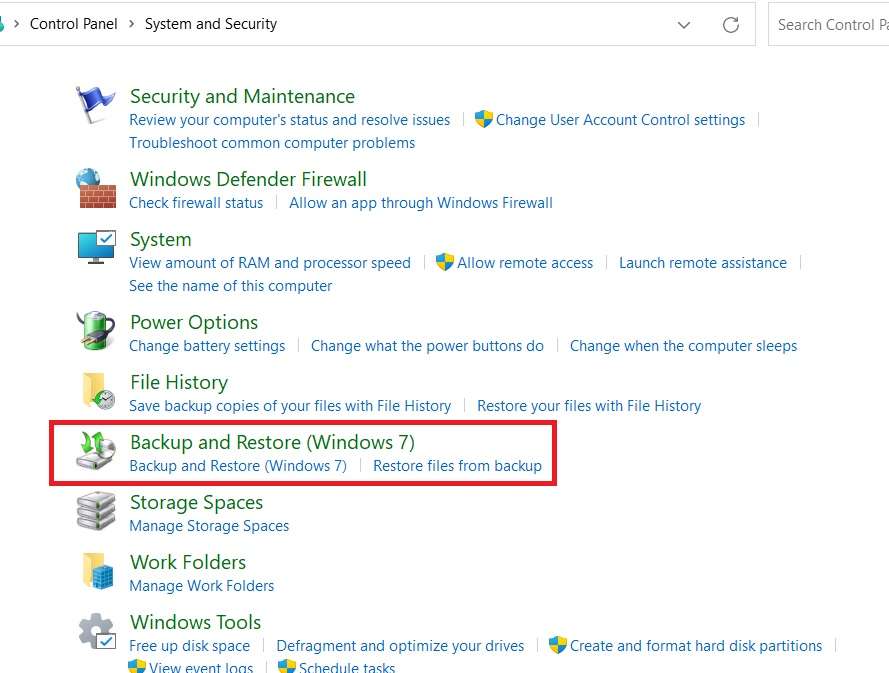889x673 pixels.
Task: Restore your files with File History
Action: click(x=589, y=406)
